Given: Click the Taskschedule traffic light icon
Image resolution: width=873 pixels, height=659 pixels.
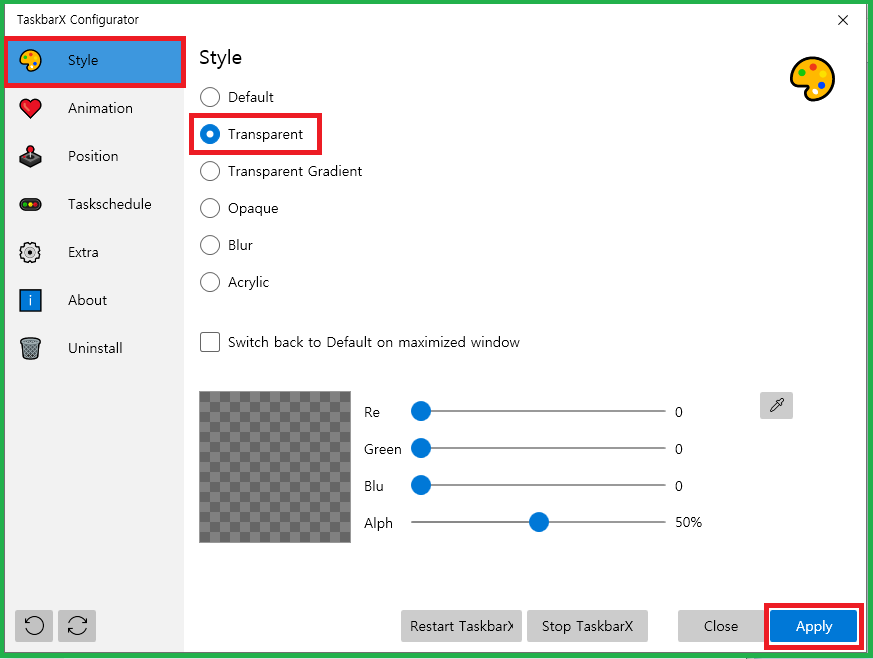Looking at the screenshot, I should (30, 205).
